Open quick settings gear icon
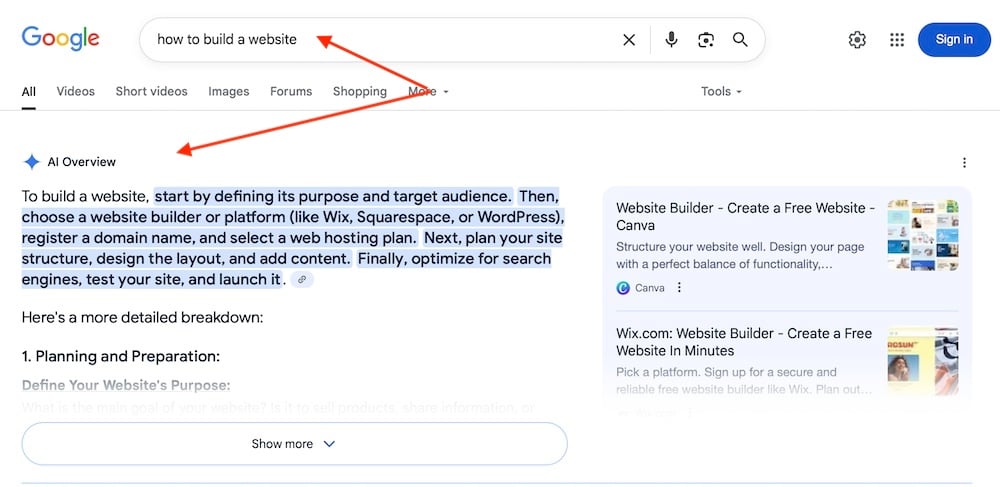Screen dimensions: 1000x487 coord(857,40)
